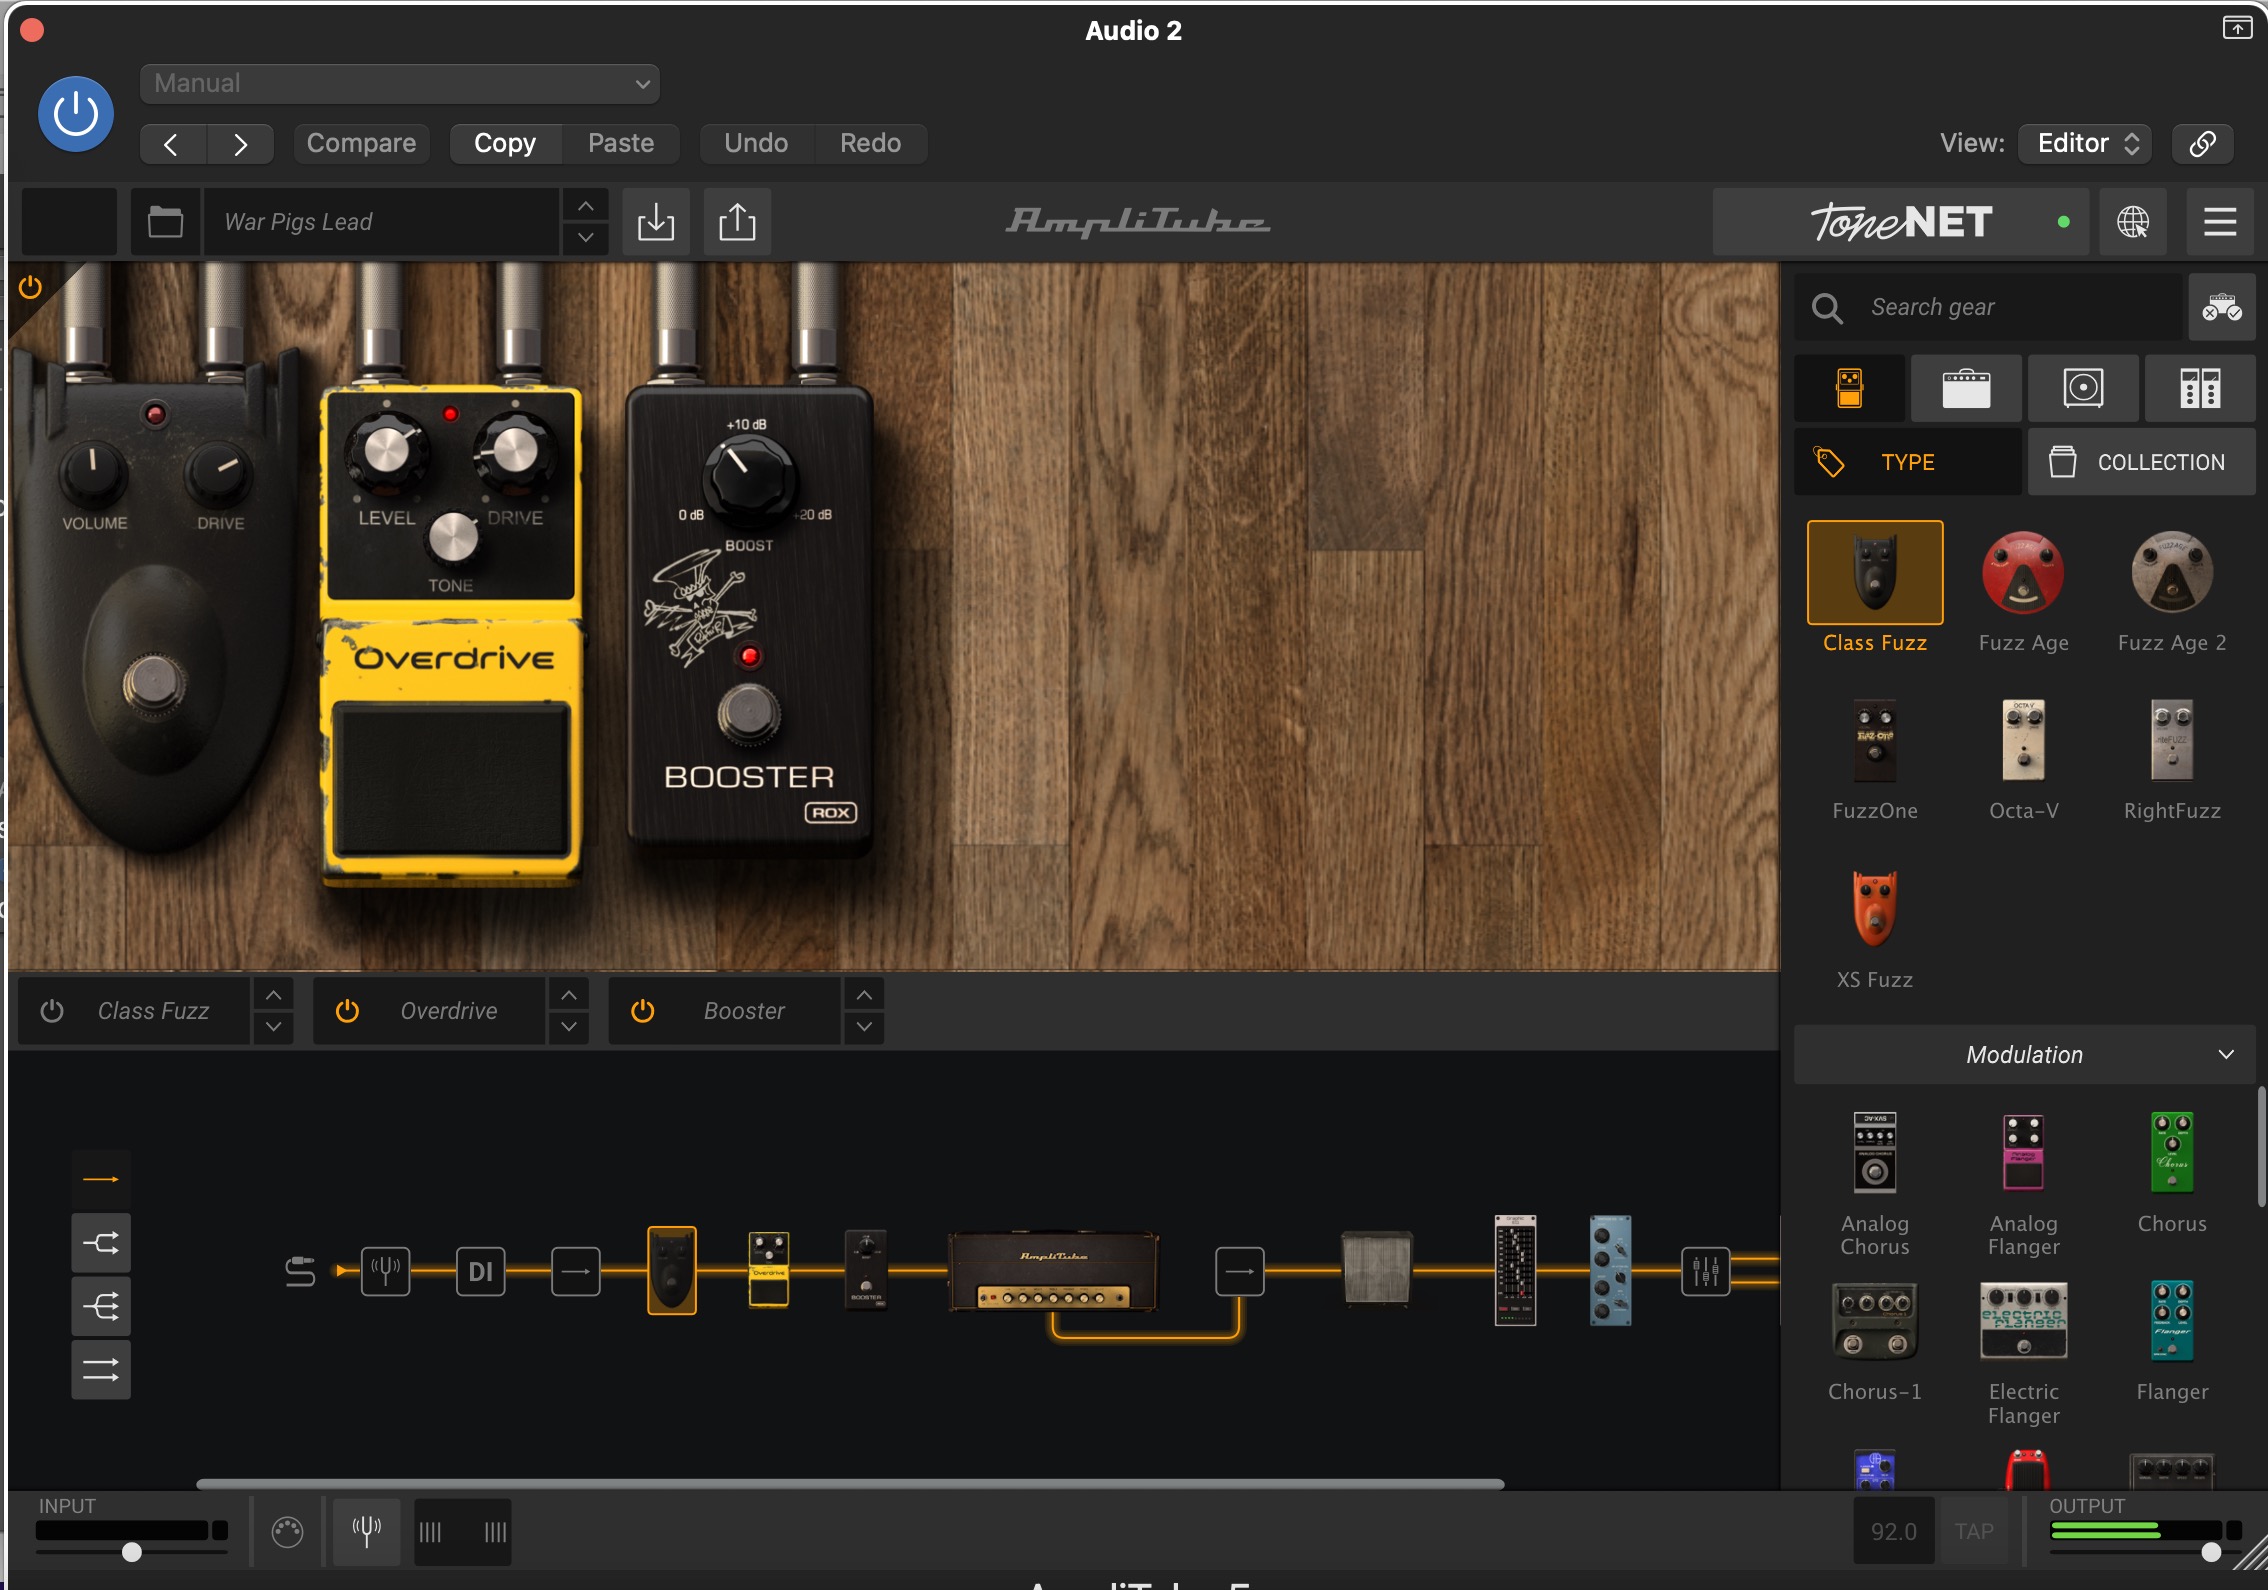
Task: Select the Class Fuzz gear thumbnail
Action: (1875, 572)
